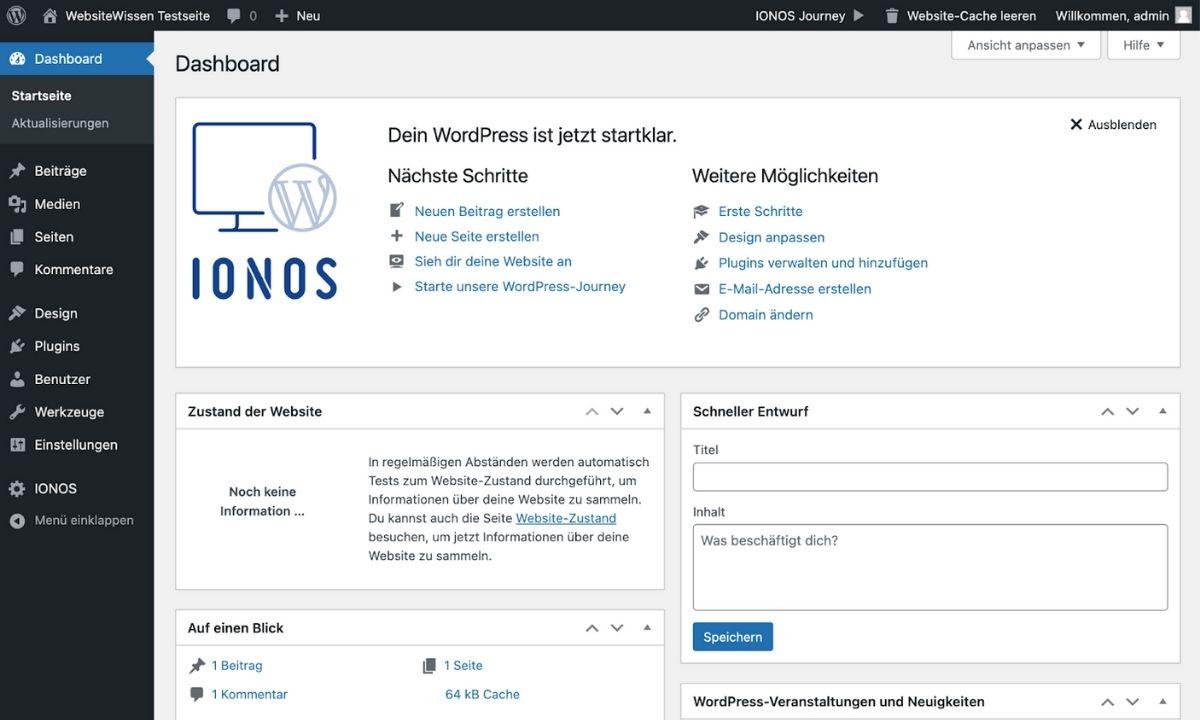Viewport: 1200px width, 720px height.
Task: Toggle the Schneller Entwurf panel
Action: pyautogui.click(x=1163, y=411)
